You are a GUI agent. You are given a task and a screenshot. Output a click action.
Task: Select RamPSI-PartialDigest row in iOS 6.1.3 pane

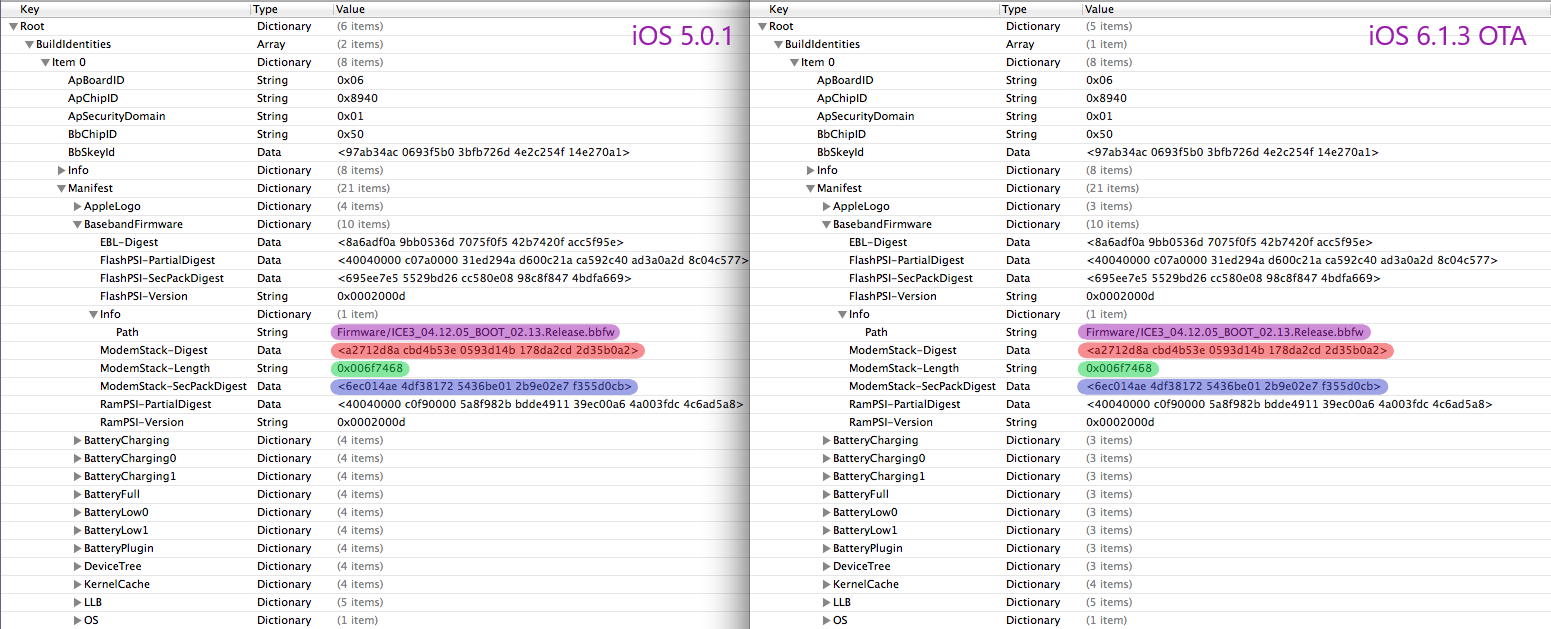pos(1151,404)
